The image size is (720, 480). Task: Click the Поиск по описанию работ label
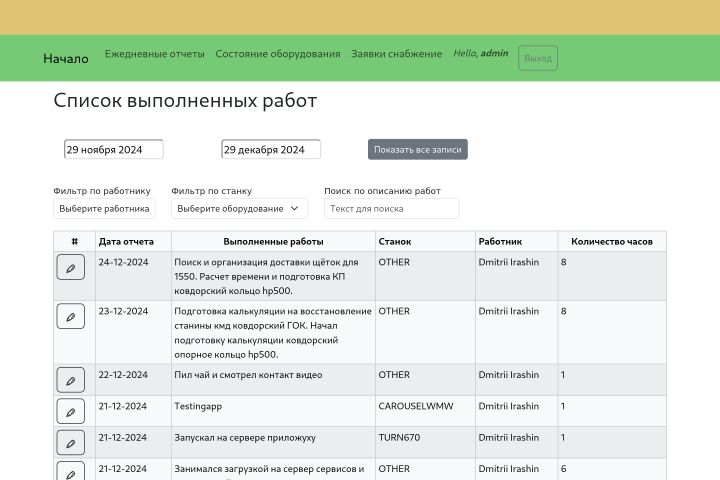coord(382,191)
